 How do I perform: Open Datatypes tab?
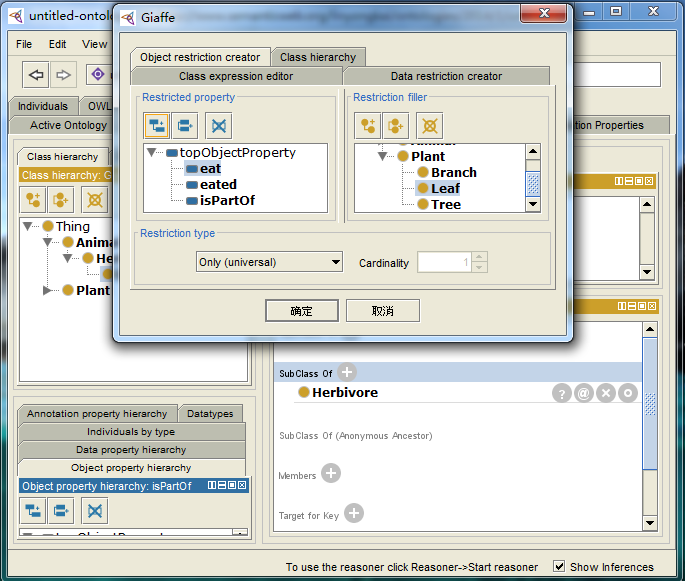pos(210,414)
